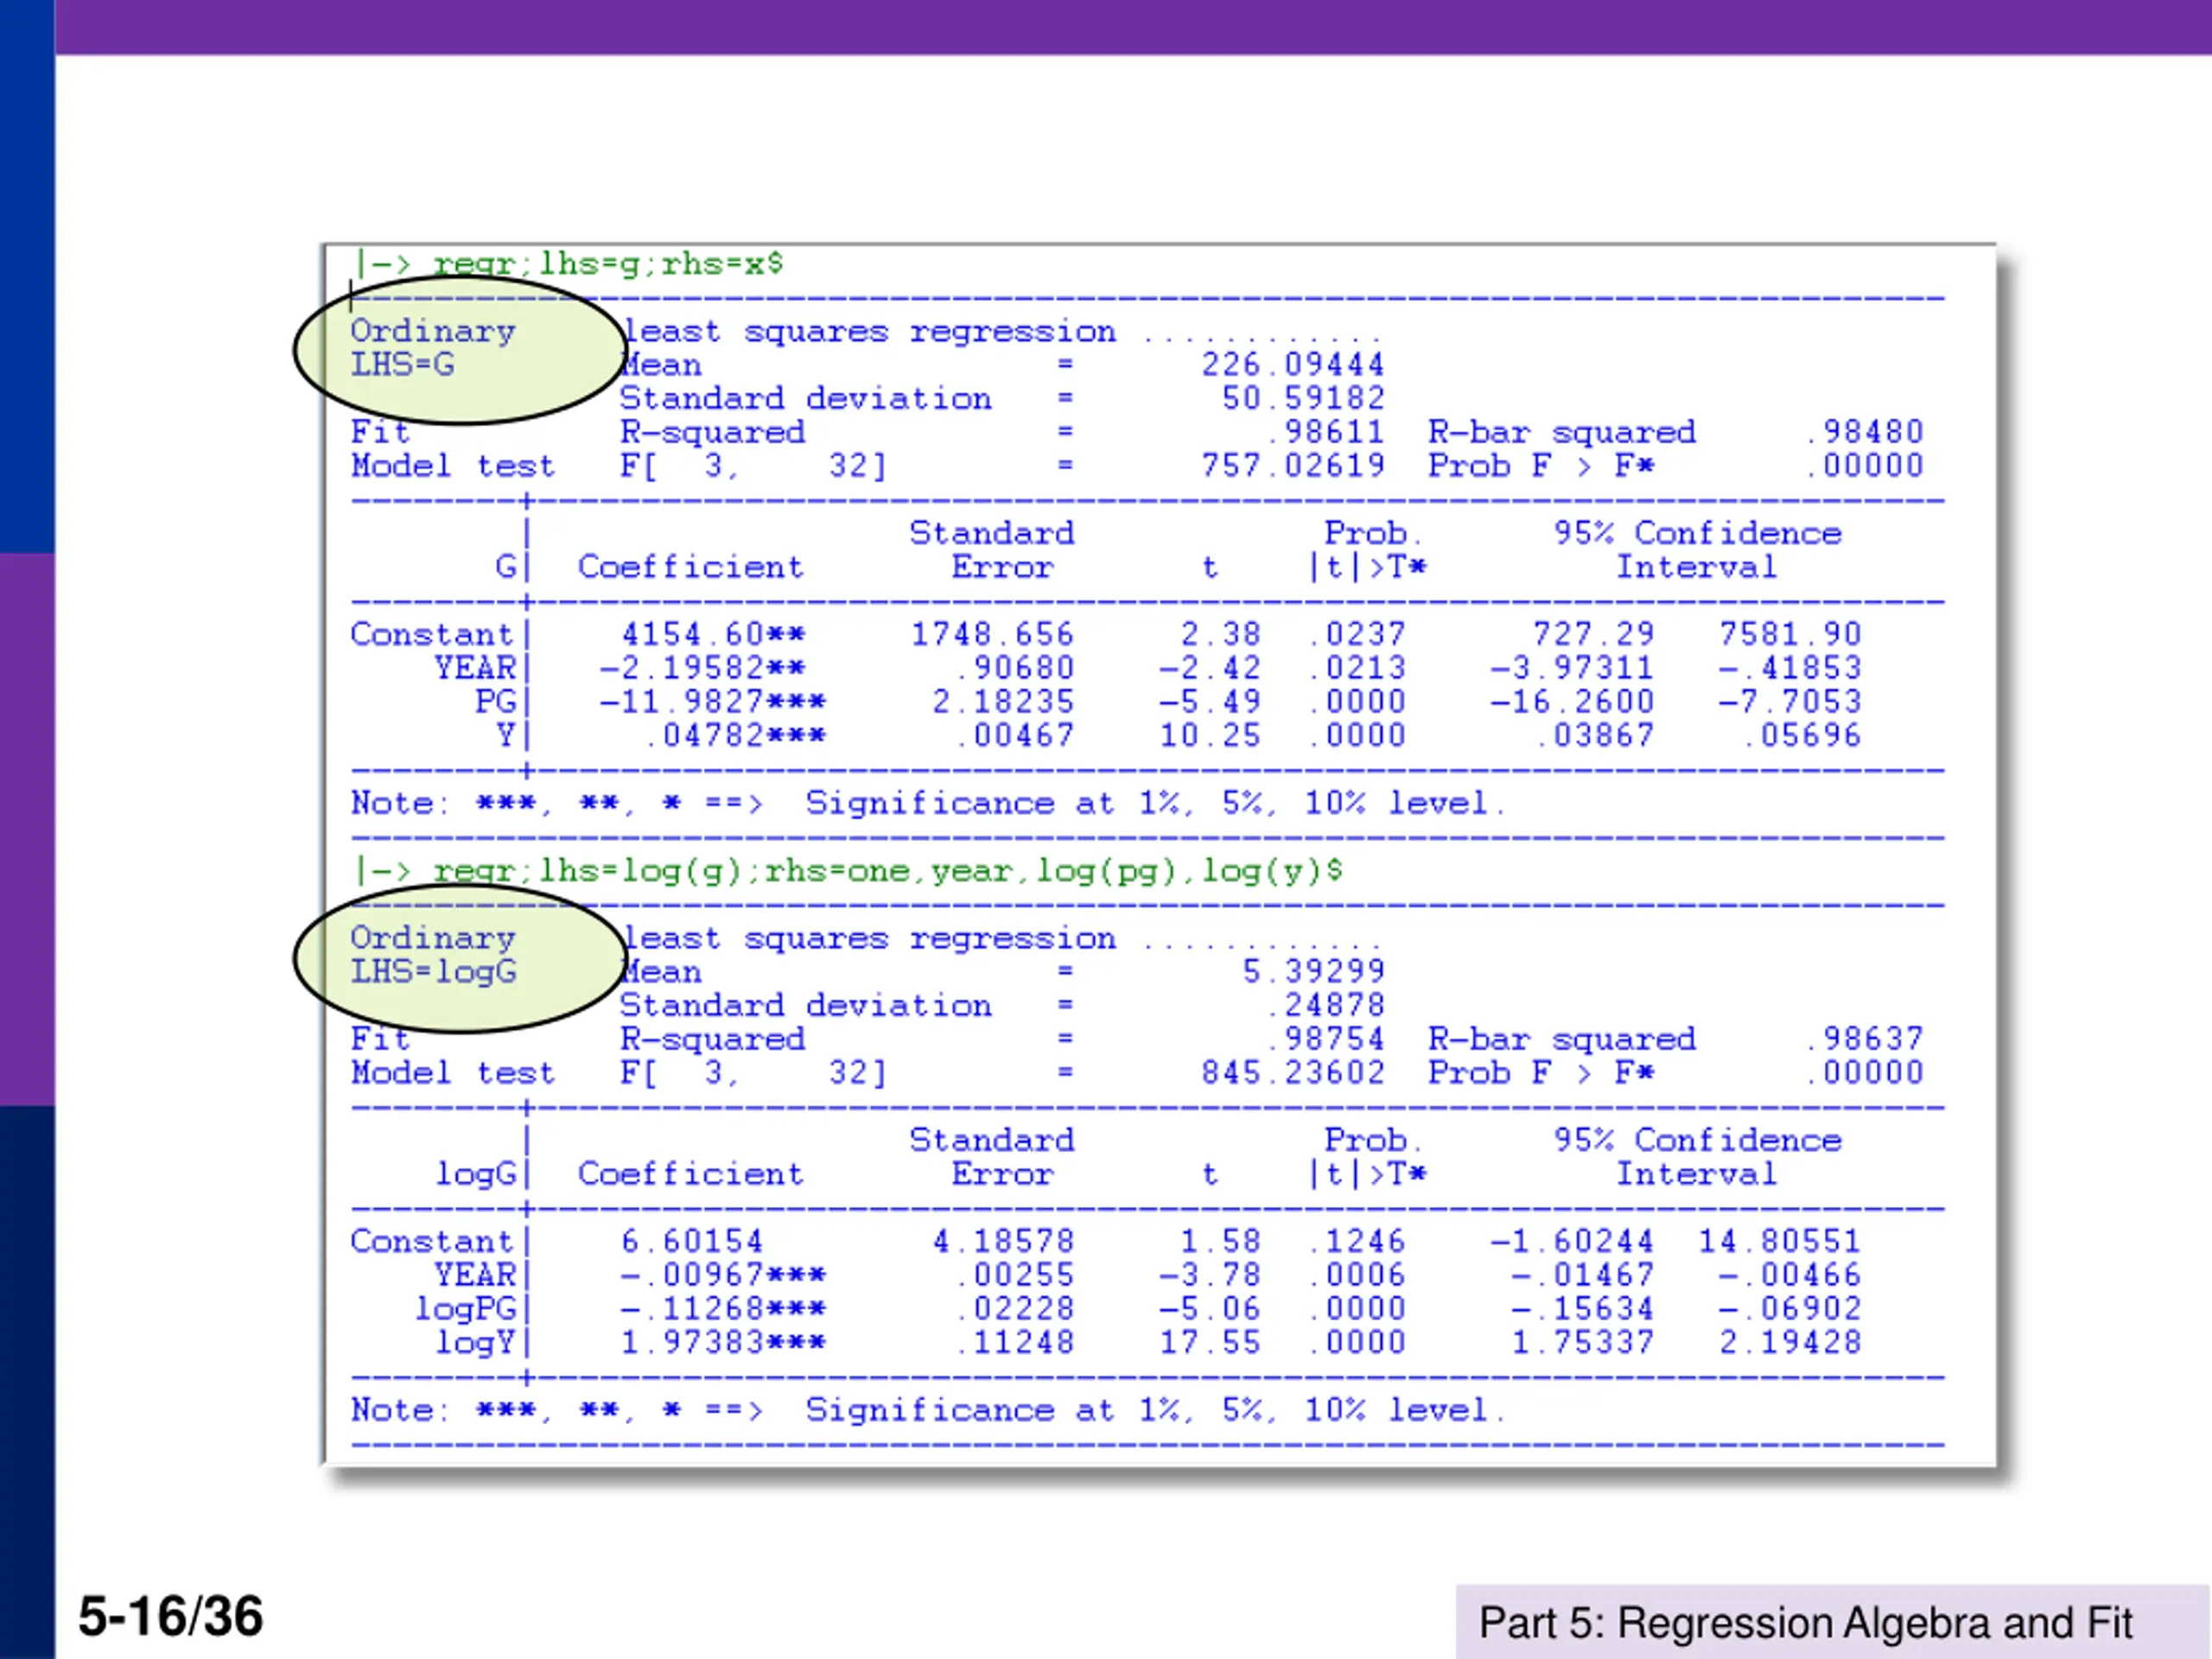Click the top significance Note line
2212x1659 pixels.
pos(927,803)
